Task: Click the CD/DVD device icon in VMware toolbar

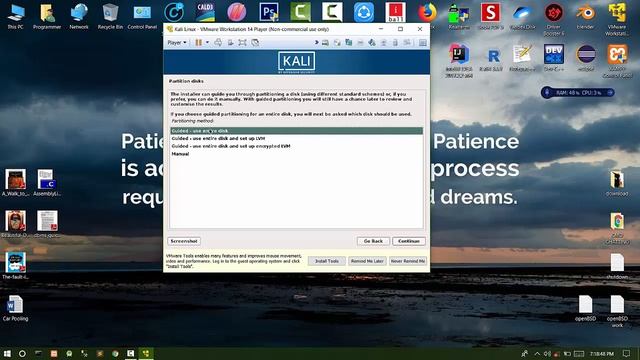Action: click(337, 42)
